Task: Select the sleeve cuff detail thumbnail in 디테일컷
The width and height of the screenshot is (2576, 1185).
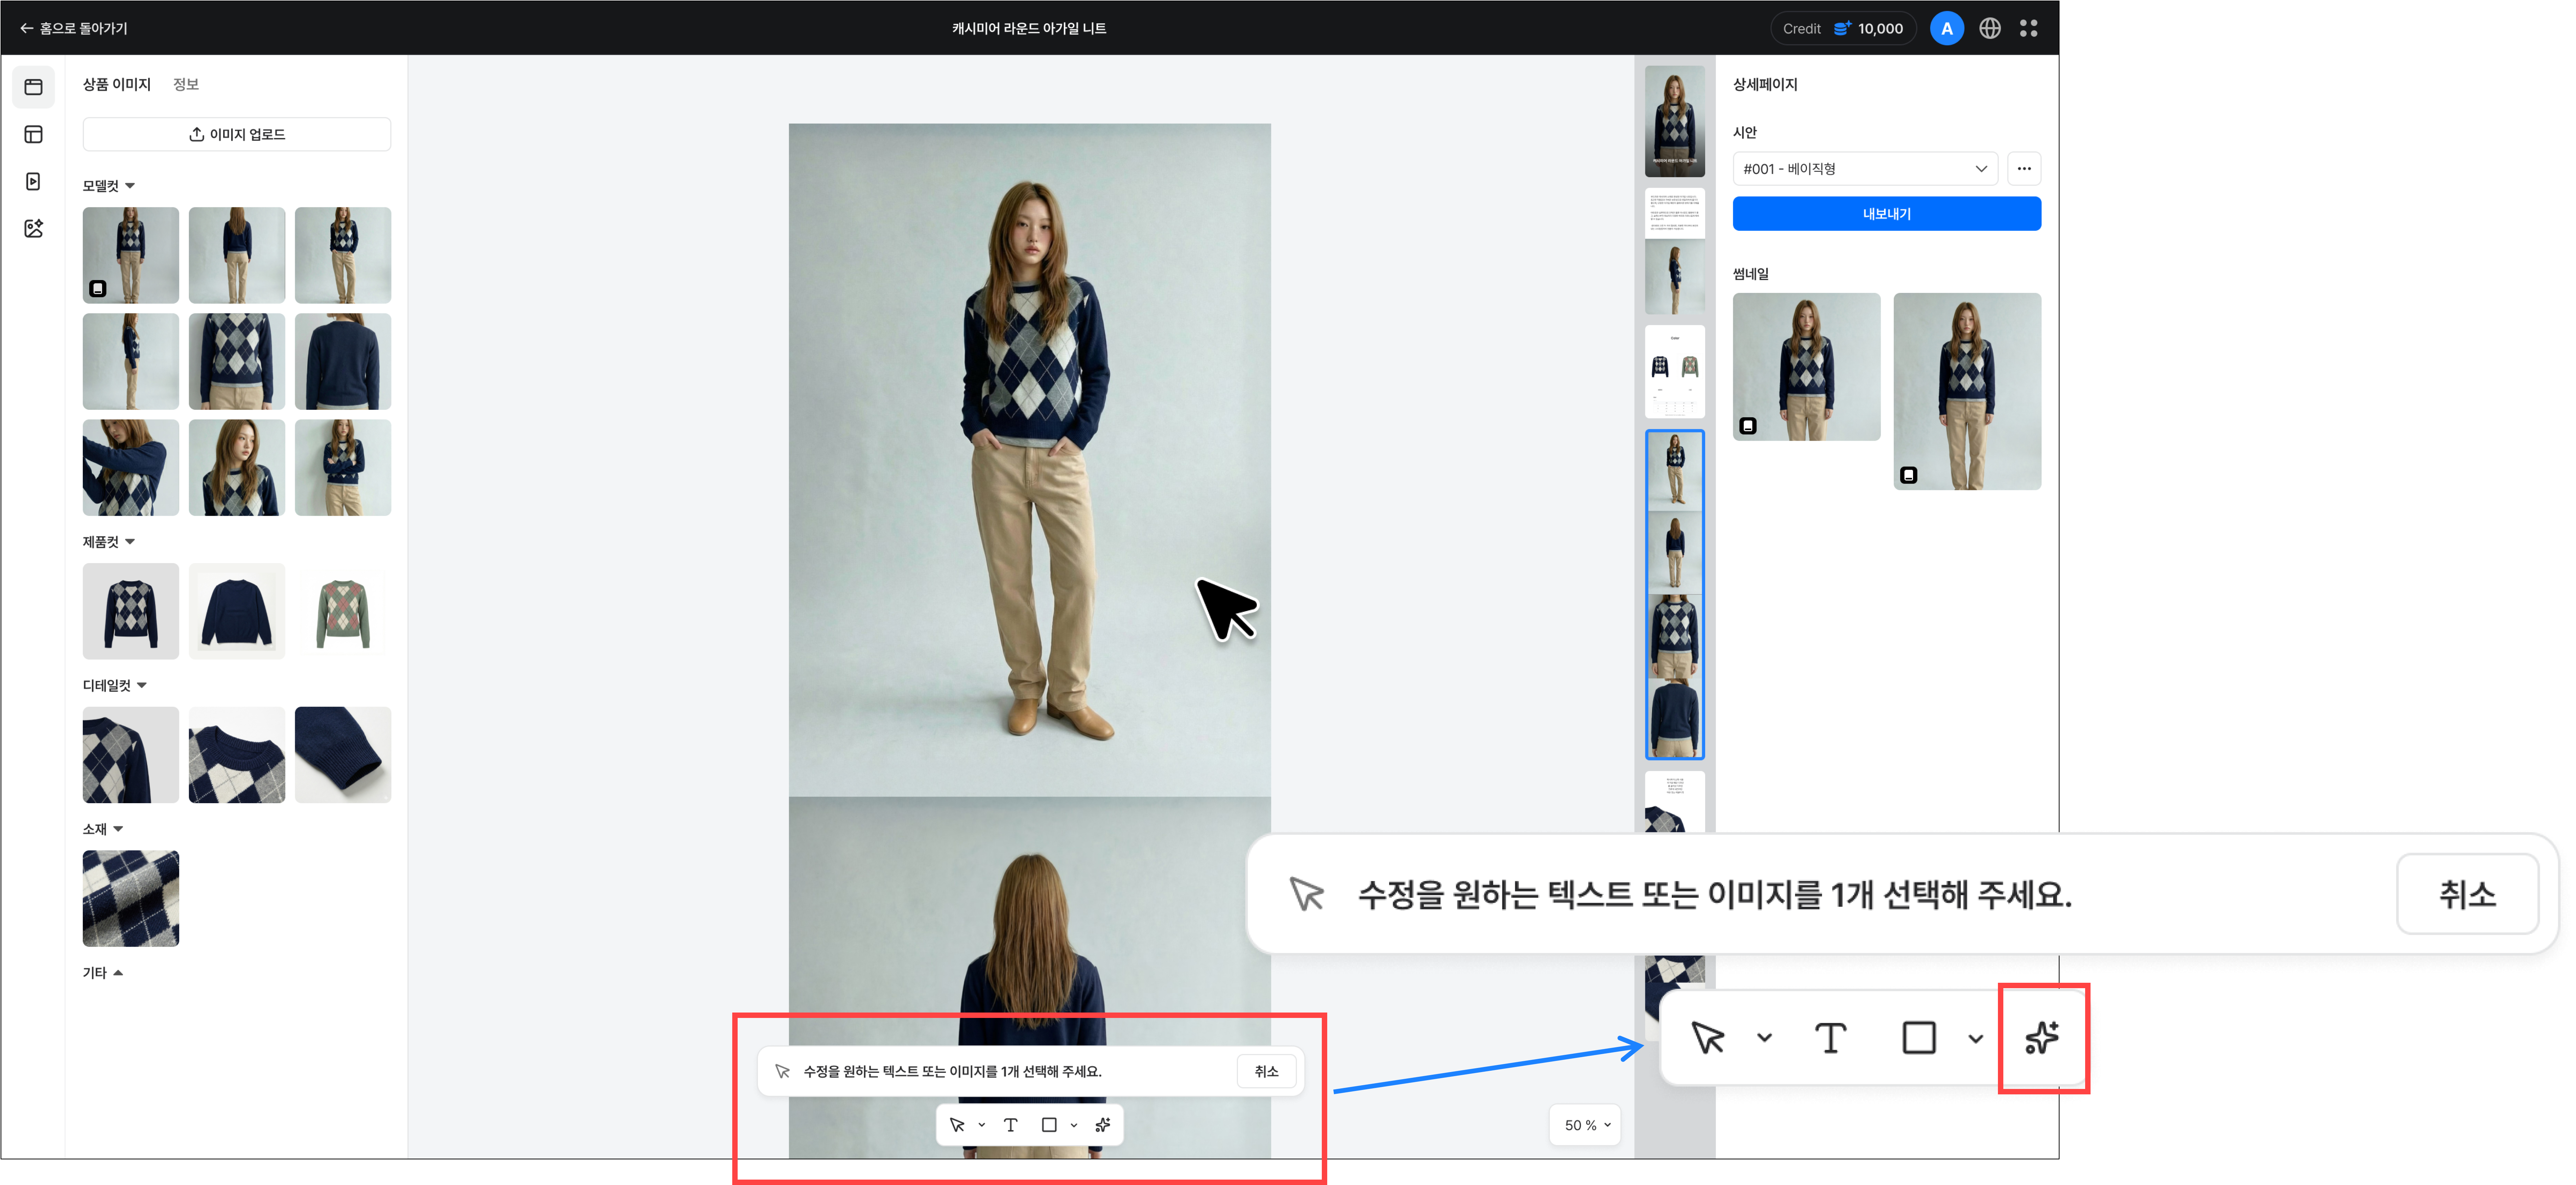Action: (x=343, y=755)
